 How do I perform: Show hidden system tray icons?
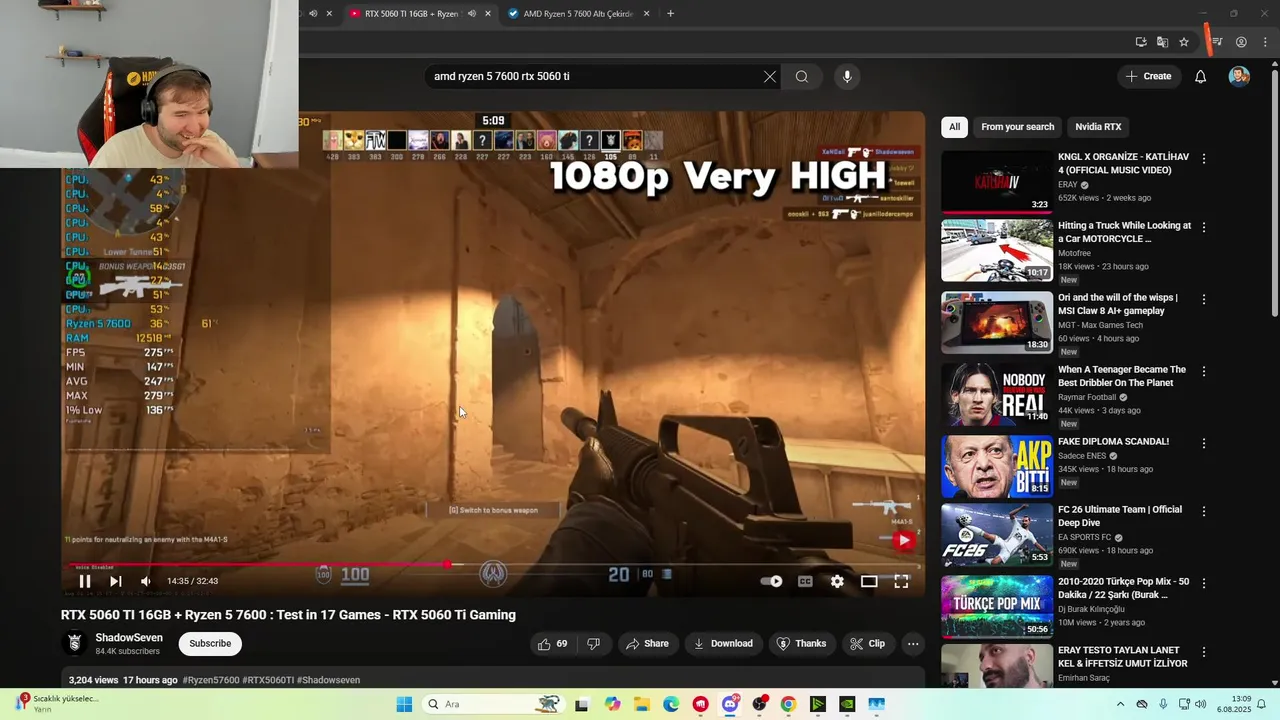[x=1120, y=704]
